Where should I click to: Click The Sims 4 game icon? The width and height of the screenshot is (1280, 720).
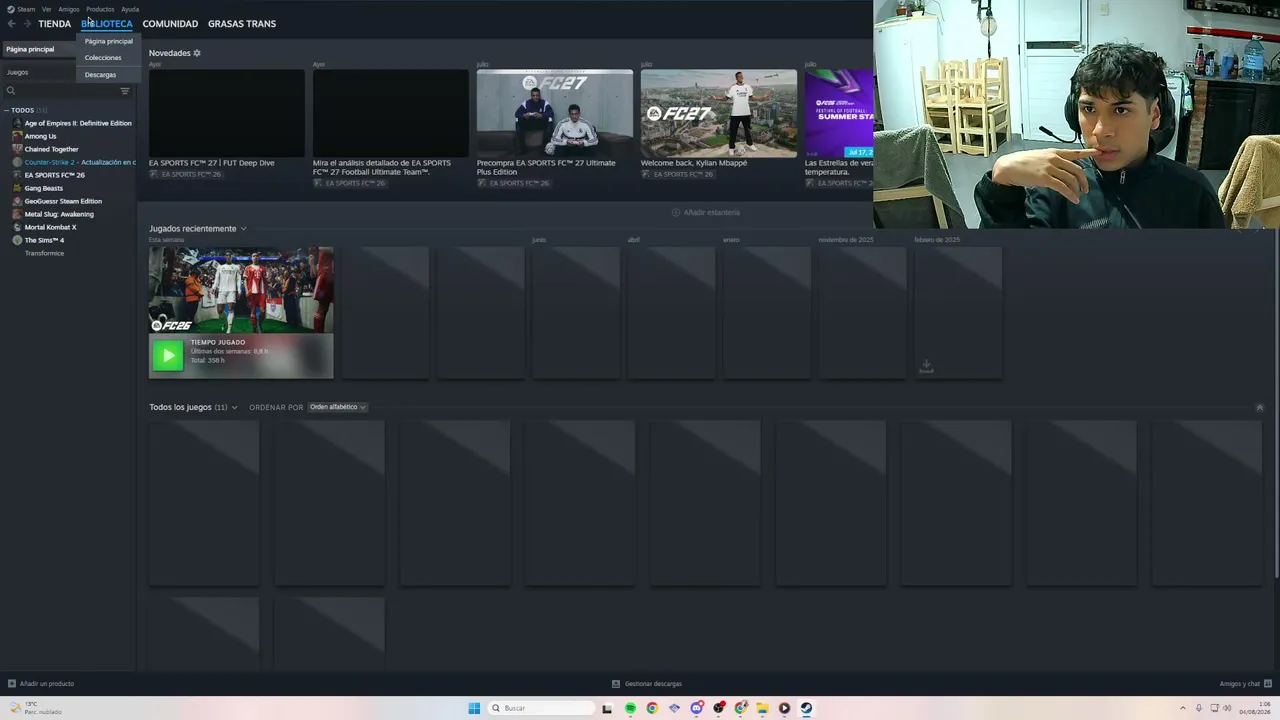[x=17, y=240]
